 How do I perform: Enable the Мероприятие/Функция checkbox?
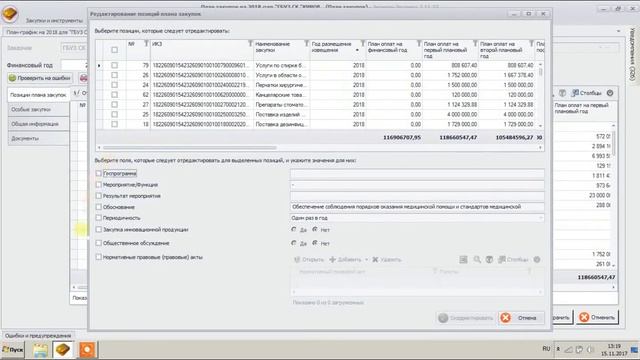coord(98,184)
